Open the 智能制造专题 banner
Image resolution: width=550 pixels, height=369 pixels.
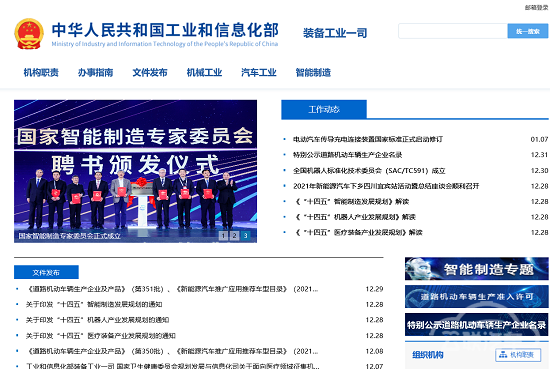476,269
